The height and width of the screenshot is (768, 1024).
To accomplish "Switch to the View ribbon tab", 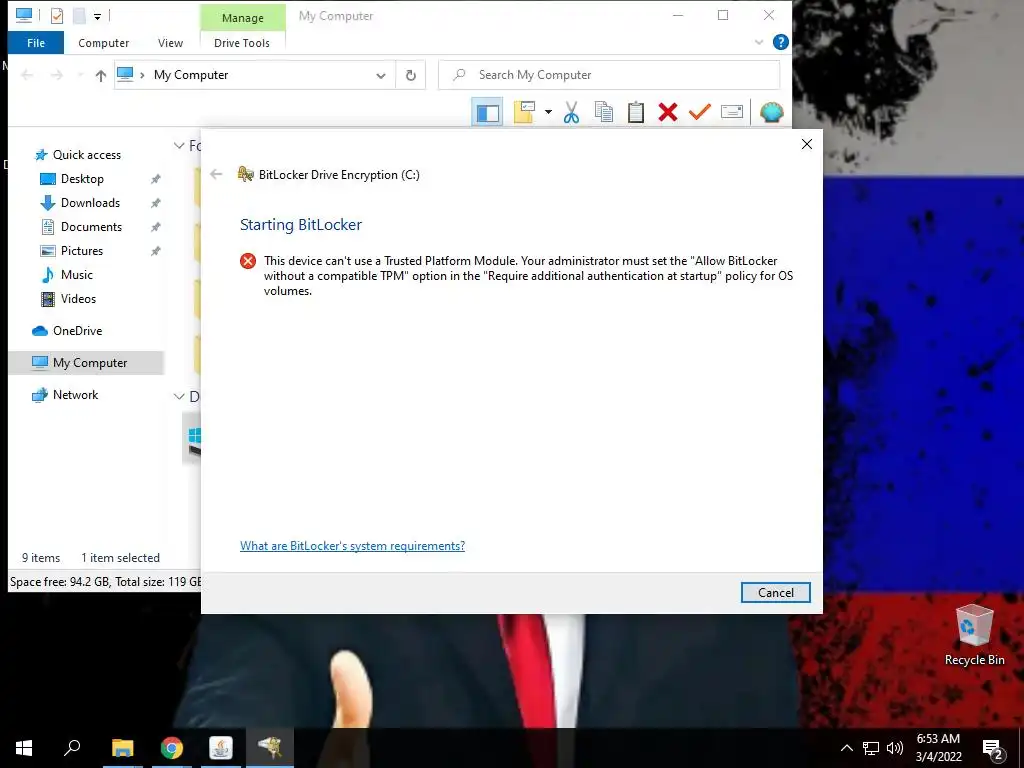I will coord(170,43).
